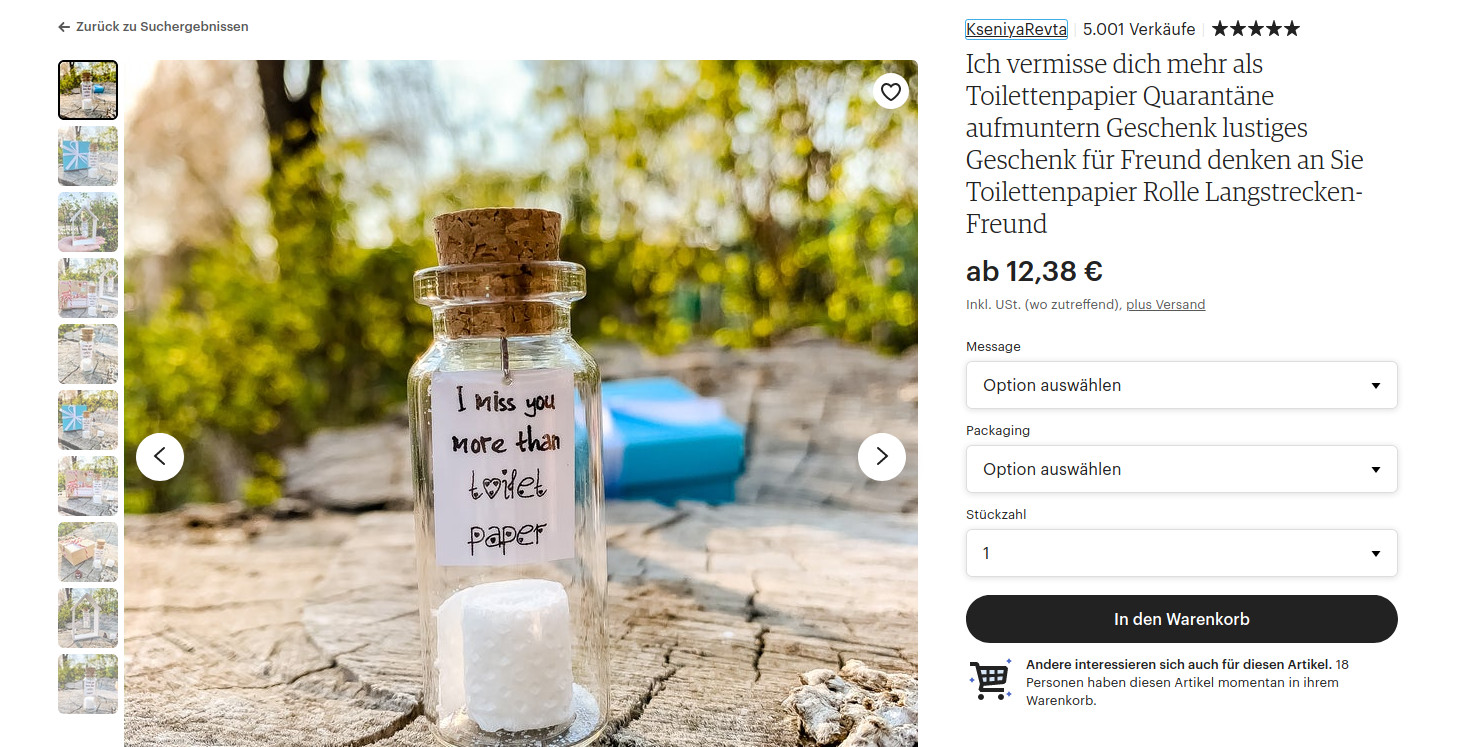The height and width of the screenshot is (747, 1464).
Task: Click the back arrow next to Suchergebnissen
Action: click(64, 27)
